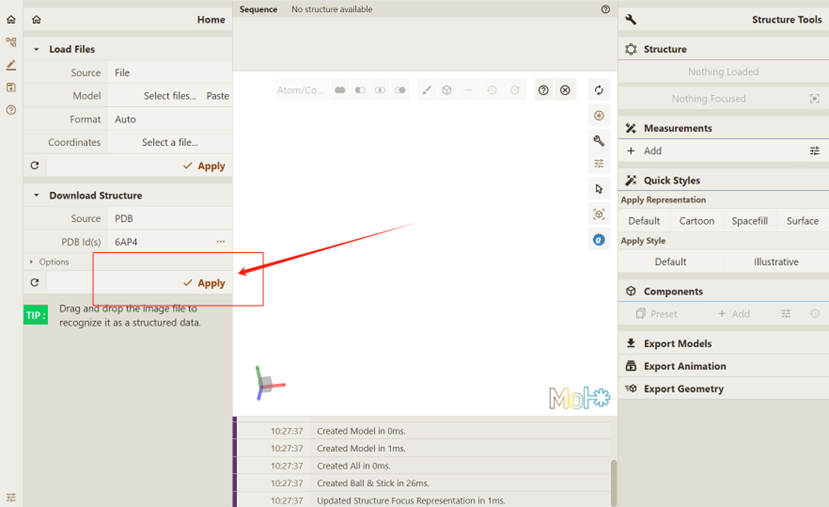The image size is (829, 507).
Task: Click the Reset Camera icon in viewport
Action: (x=599, y=90)
